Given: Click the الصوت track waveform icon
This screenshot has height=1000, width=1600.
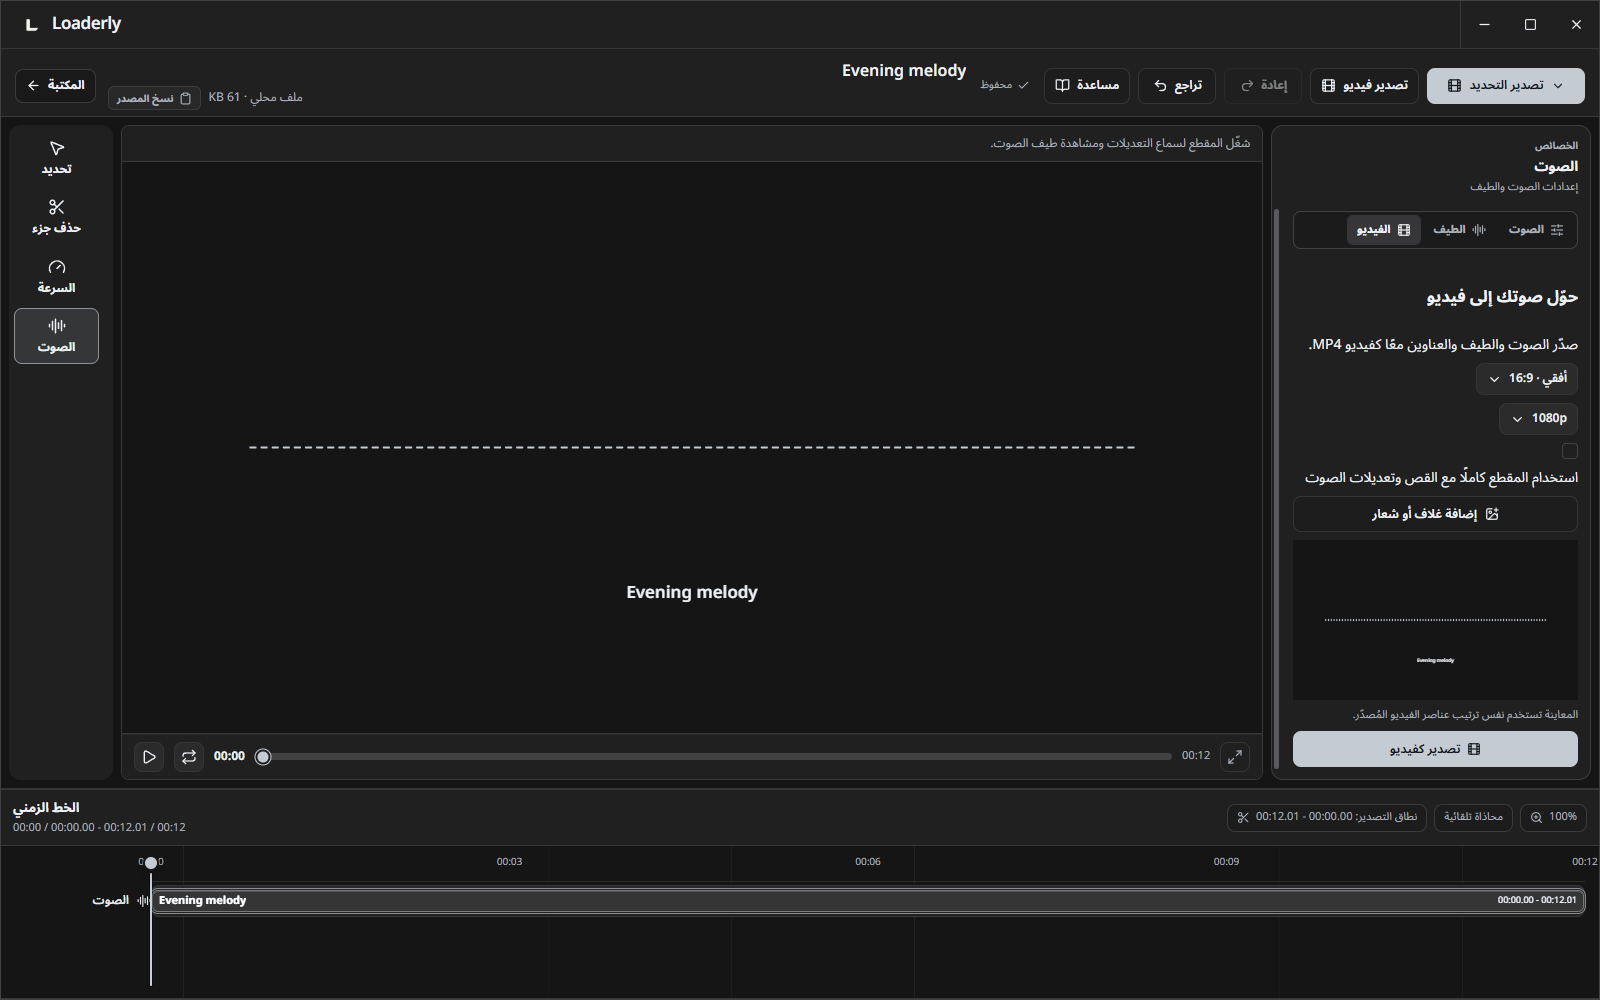Looking at the screenshot, I should [143, 901].
